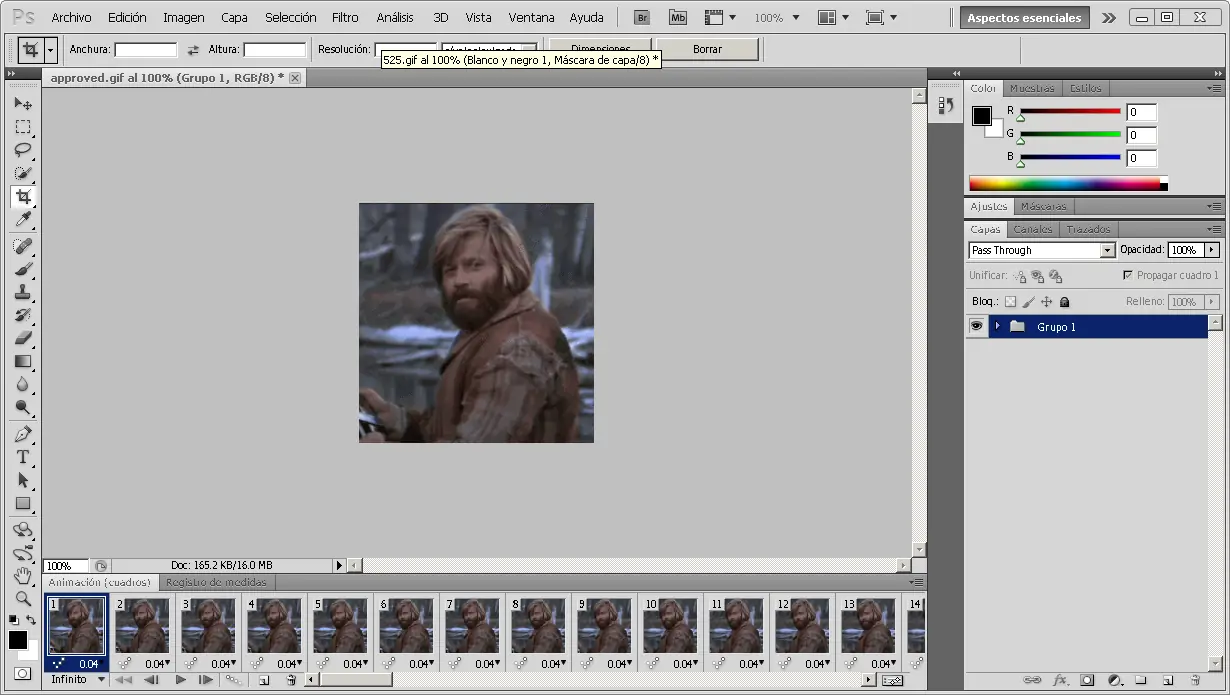Toggle lock image pixels brush icon
This screenshot has height=695, width=1230.
click(1028, 302)
